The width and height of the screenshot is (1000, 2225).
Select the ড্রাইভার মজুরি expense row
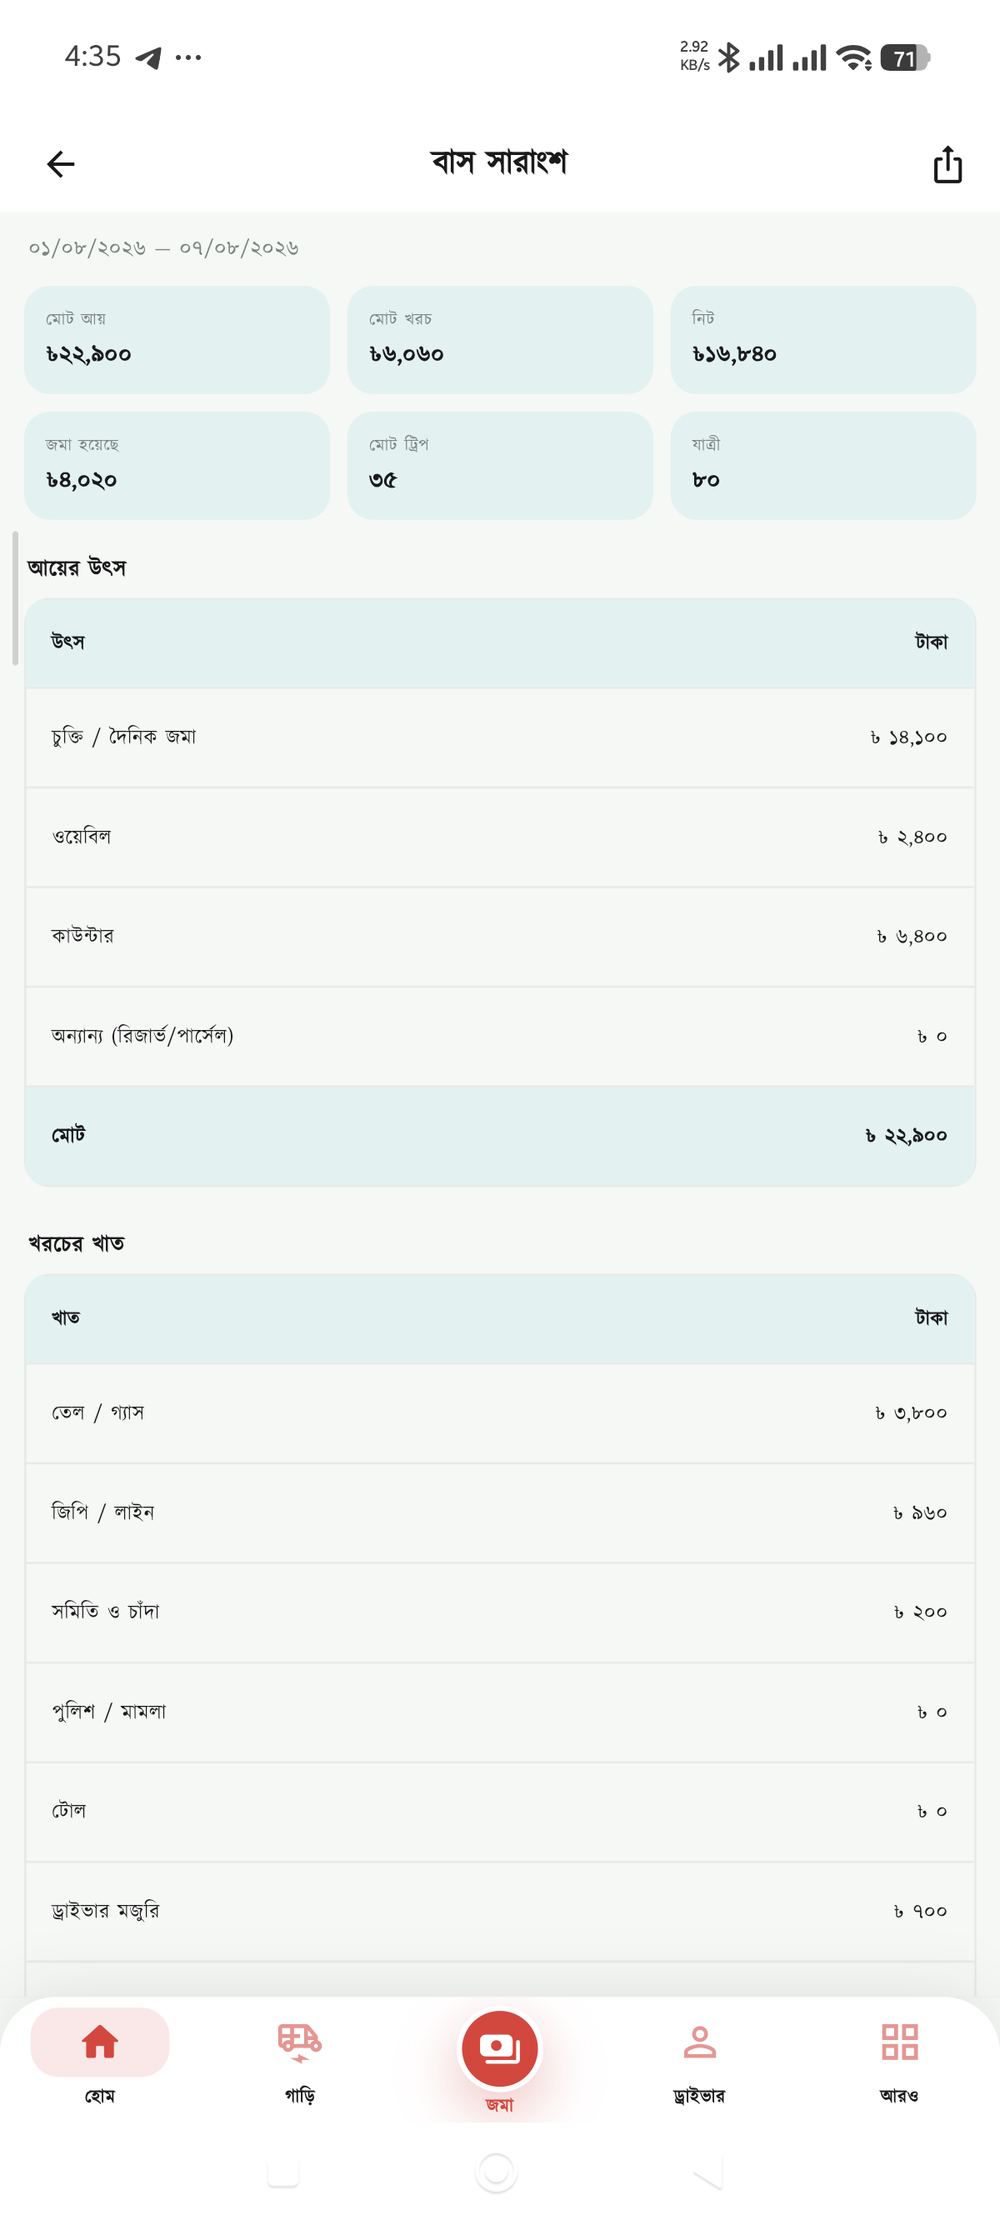click(x=500, y=1911)
